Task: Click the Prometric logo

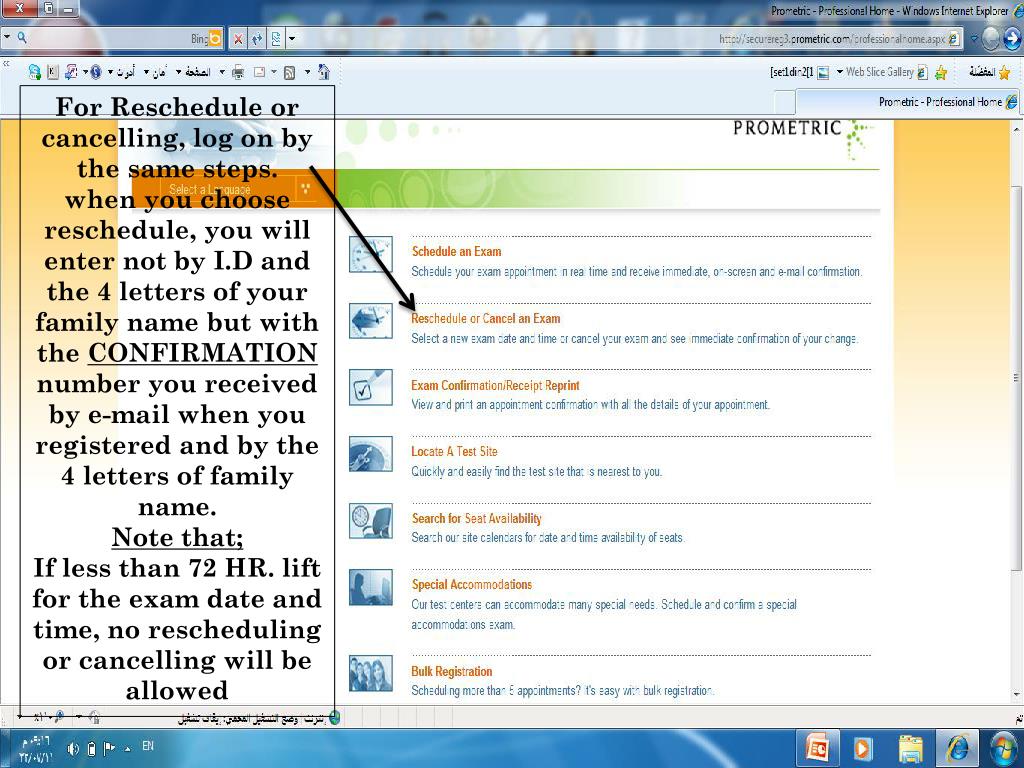Action: pyautogui.click(x=786, y=129)
